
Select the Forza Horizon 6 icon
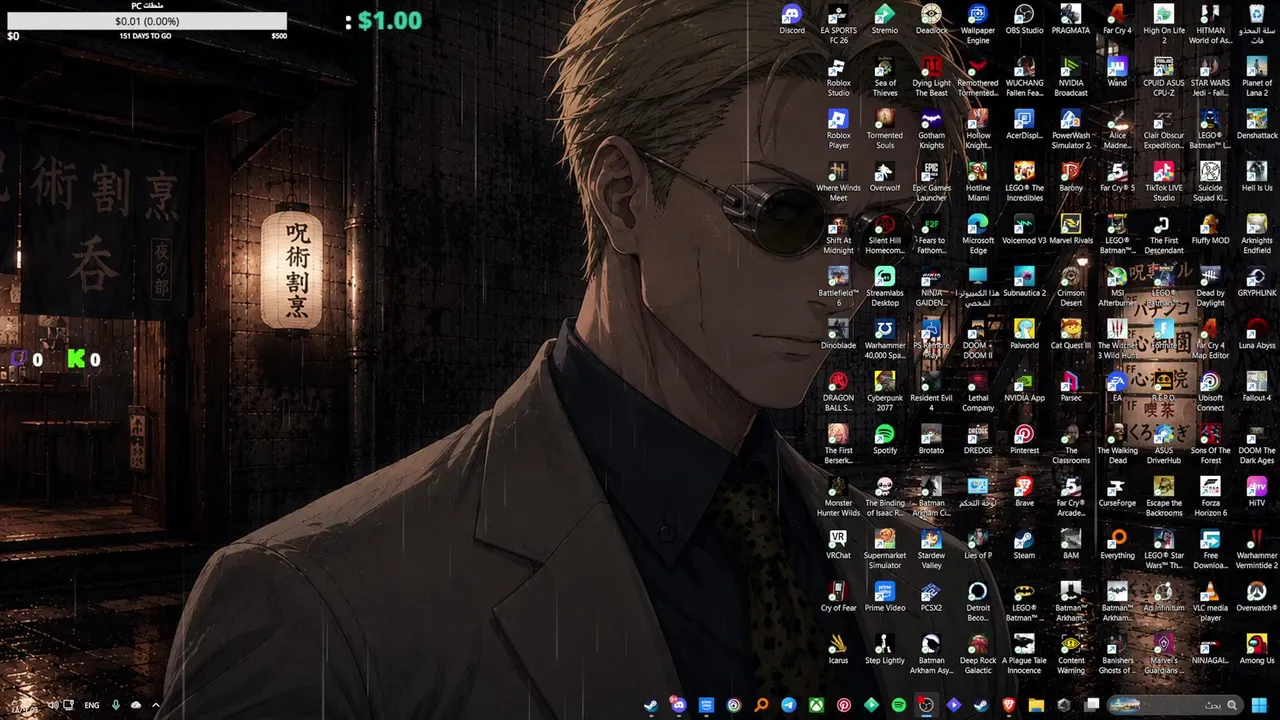click(1210, 497)
